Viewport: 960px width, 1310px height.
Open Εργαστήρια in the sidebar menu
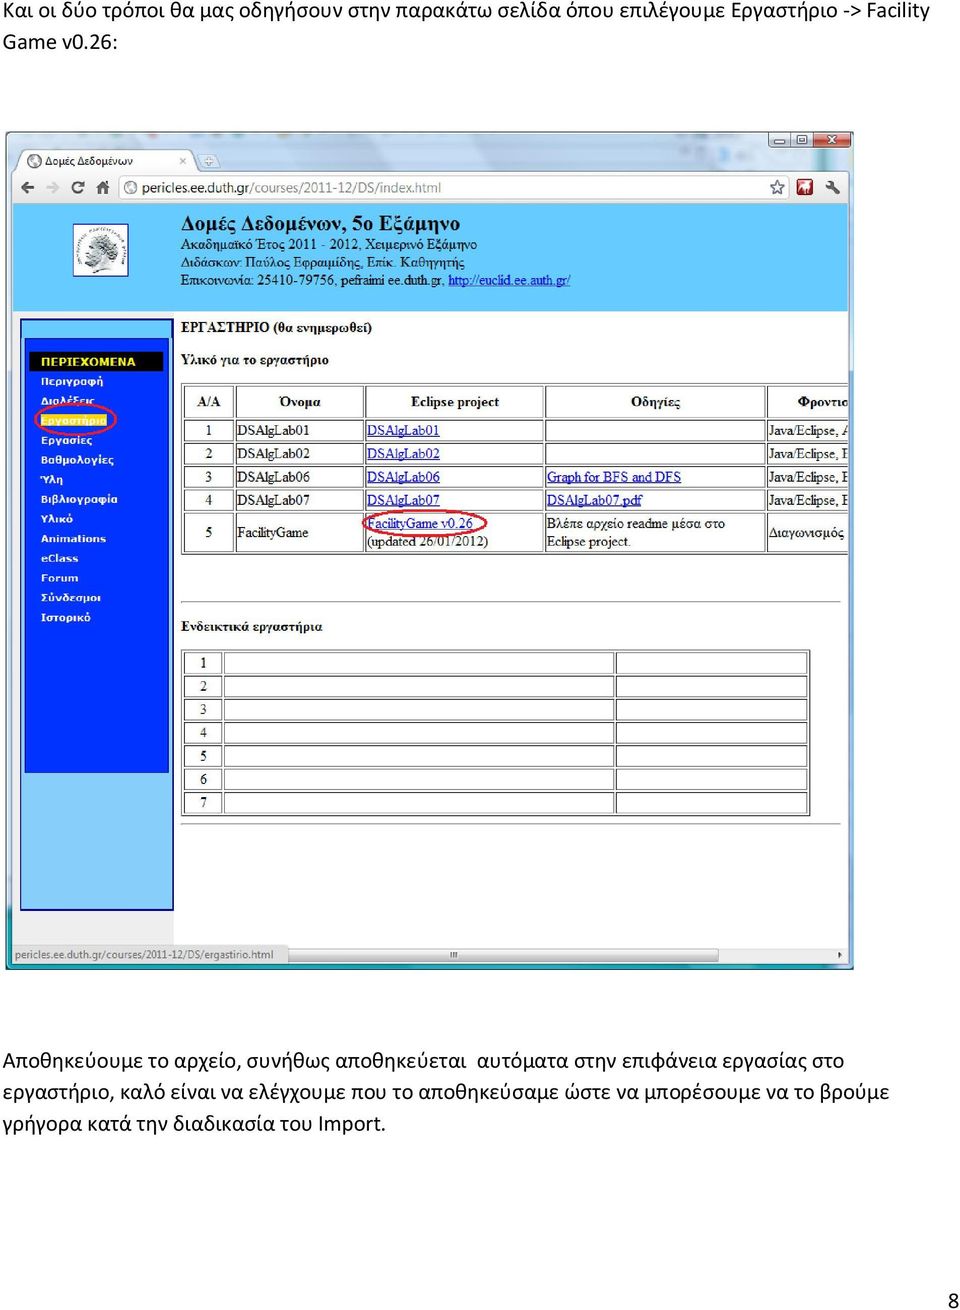click(x=73, y=420)
